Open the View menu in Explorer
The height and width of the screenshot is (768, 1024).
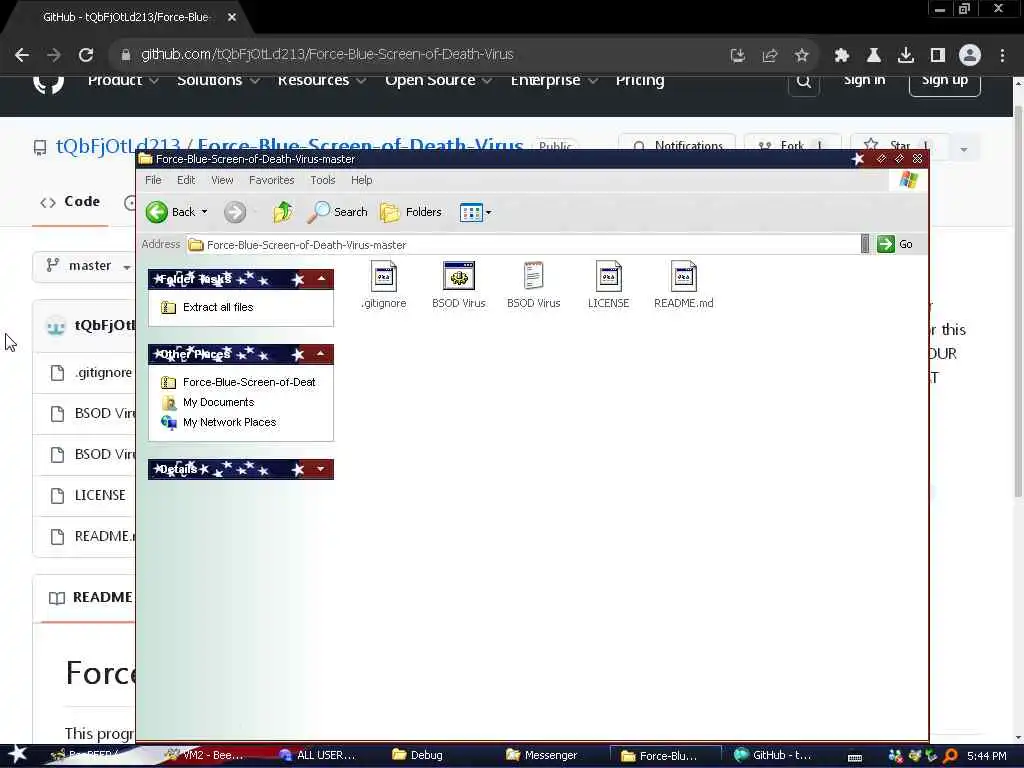point(222,180)
